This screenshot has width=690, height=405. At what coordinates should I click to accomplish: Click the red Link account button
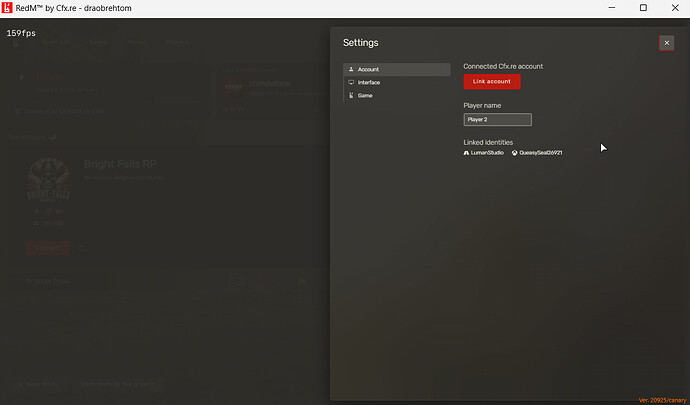pyautogui.click(x=492, y=81)
